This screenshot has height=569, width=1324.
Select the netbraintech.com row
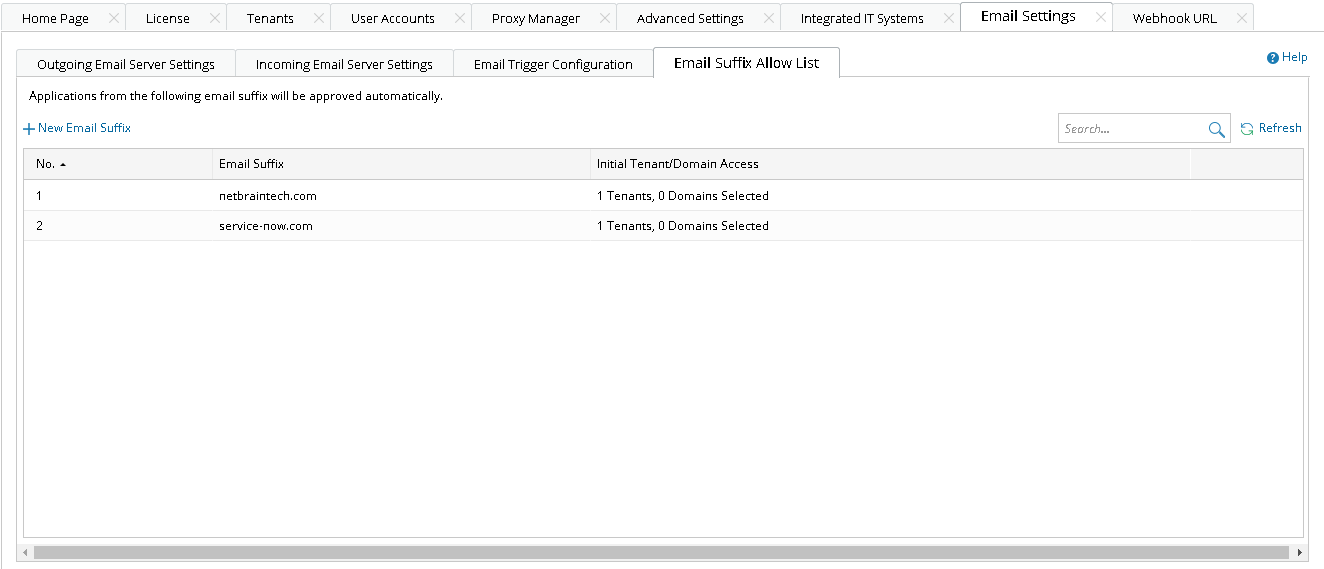point(268,196)
